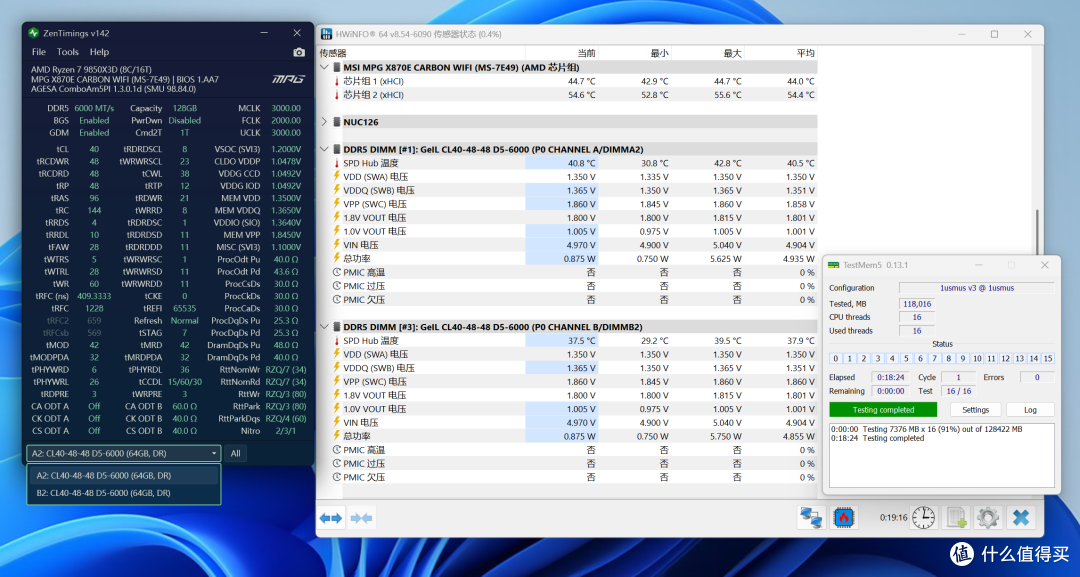Click thermometer icon beside 芯片组 2 (xHCI)
Viewport: 1080px width, 577px height.
click(337, 95)
